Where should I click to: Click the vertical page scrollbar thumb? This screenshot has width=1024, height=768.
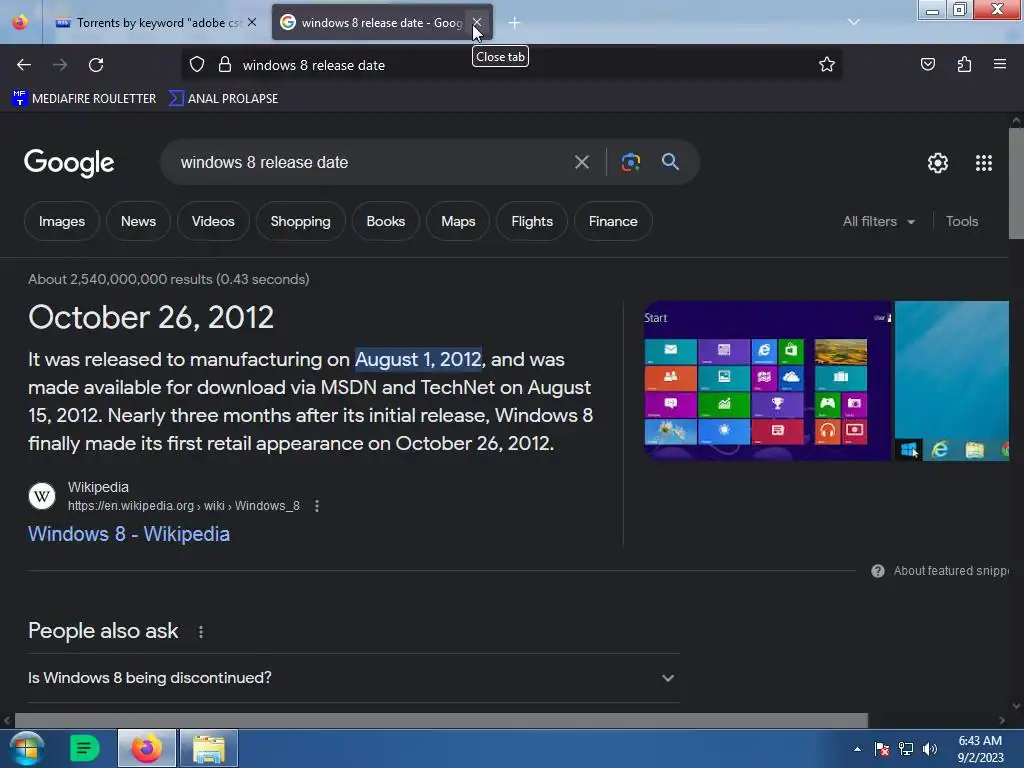(1016, 184)
